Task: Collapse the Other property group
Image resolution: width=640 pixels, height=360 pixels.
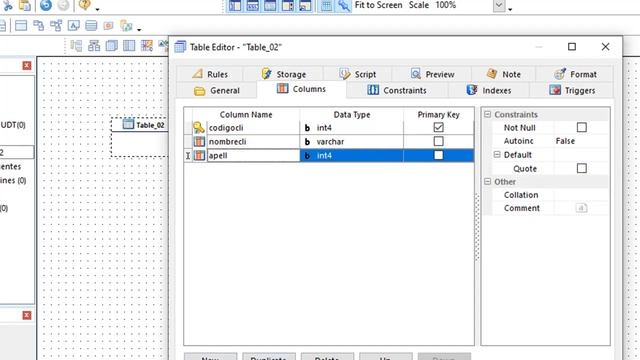Action: click(x=487, y=181)
